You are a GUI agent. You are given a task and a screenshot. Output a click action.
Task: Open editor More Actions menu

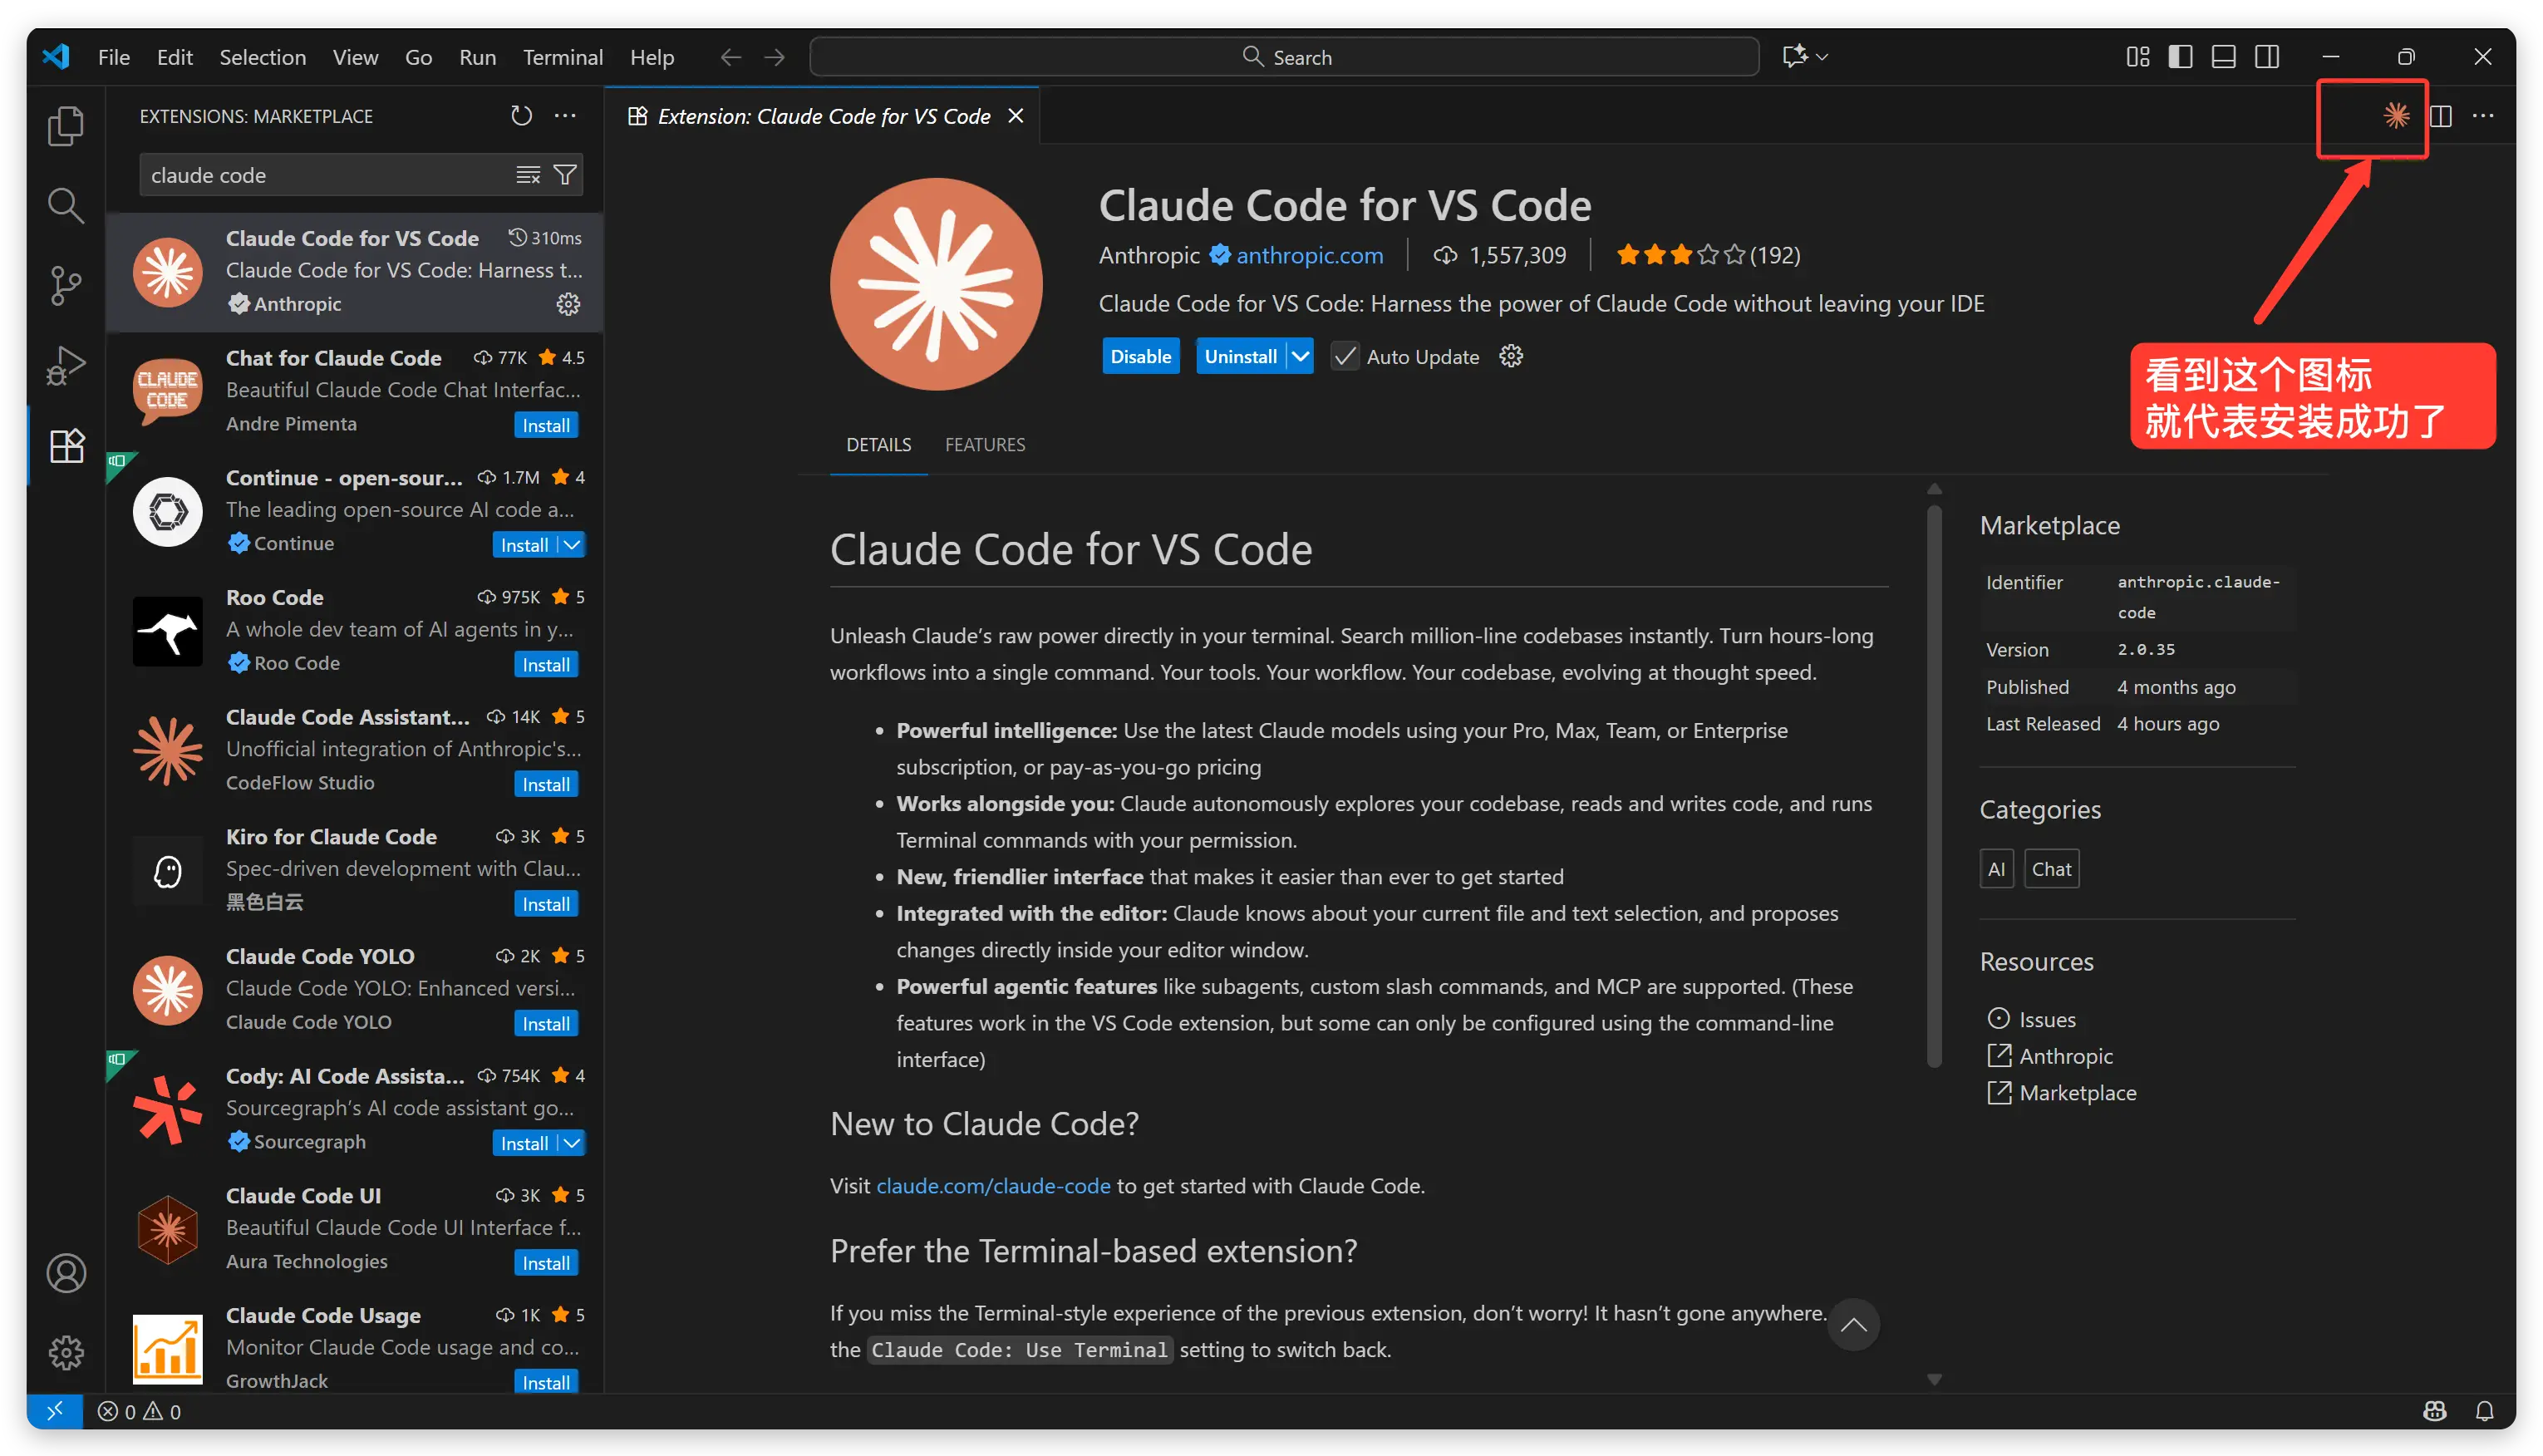(2483, 116)
